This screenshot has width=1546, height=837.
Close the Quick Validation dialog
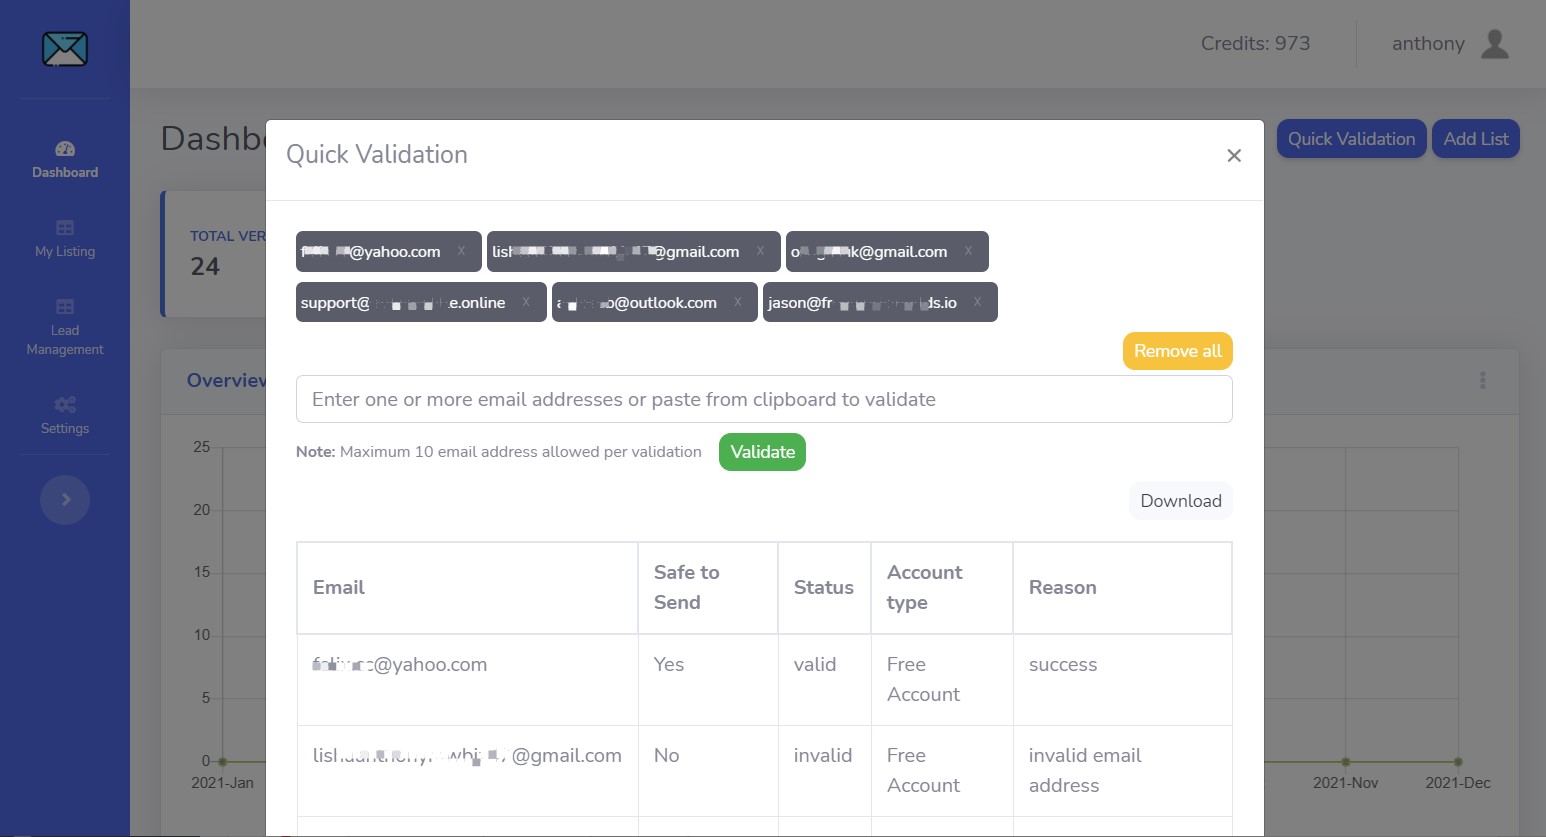(x=1233, y=155)
